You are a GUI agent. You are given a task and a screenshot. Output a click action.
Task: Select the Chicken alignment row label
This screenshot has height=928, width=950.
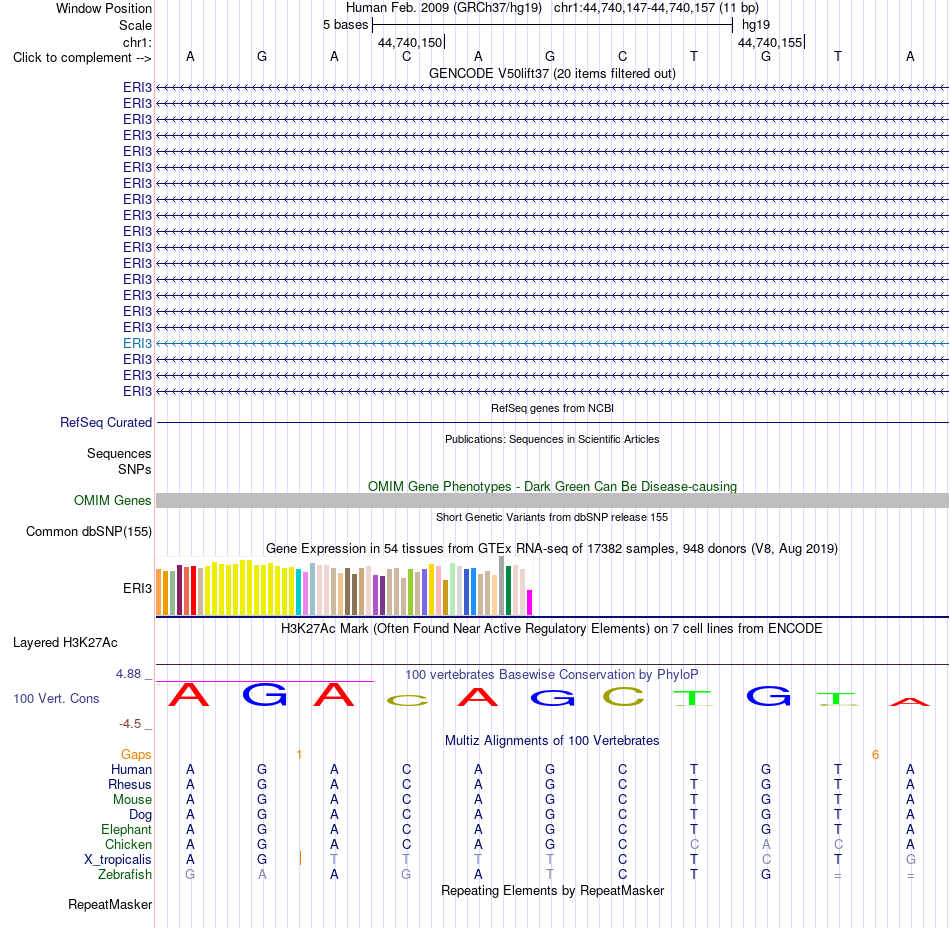(128, 844)
